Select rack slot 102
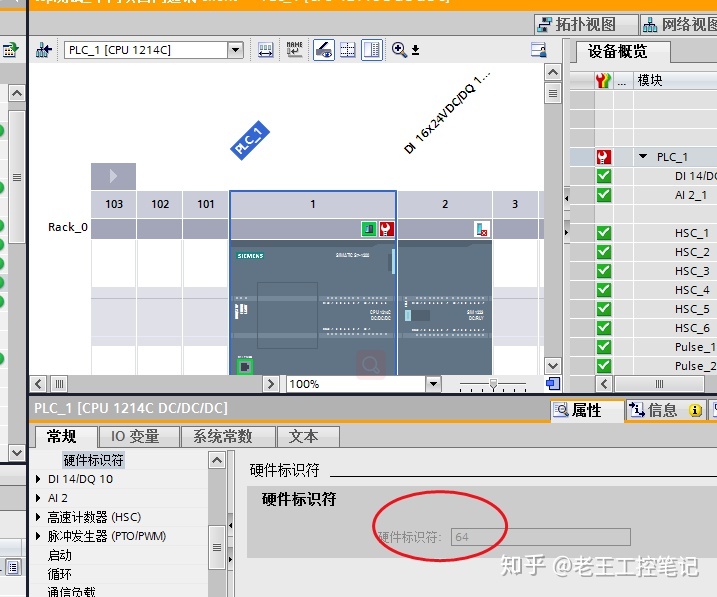The height and width of the screenshot is (597, 717). pos(160,204)
